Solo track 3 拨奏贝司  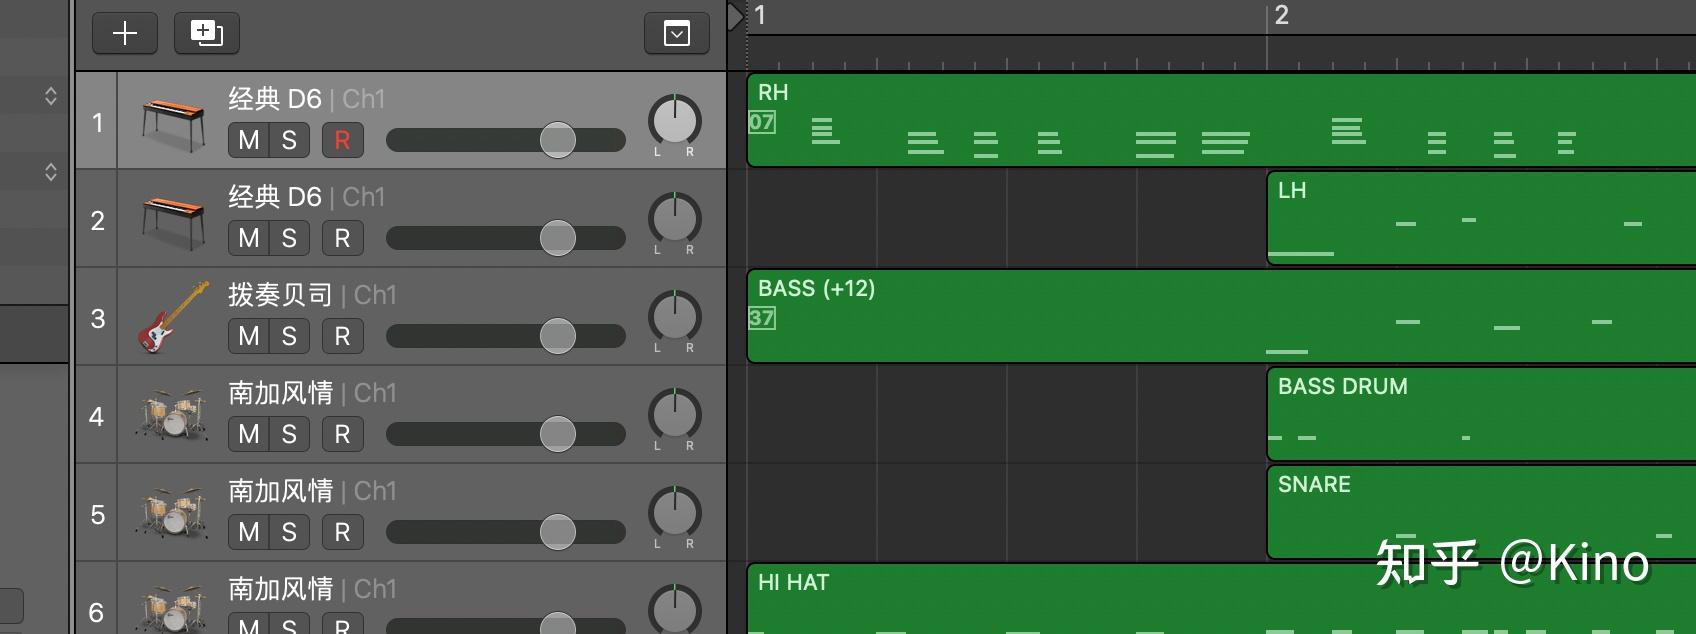pos(289,336)
